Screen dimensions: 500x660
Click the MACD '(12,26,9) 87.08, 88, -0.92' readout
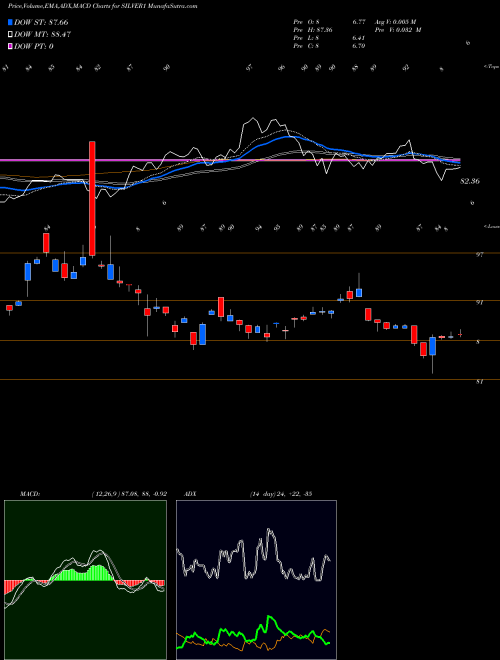click(x=129, y=494)
